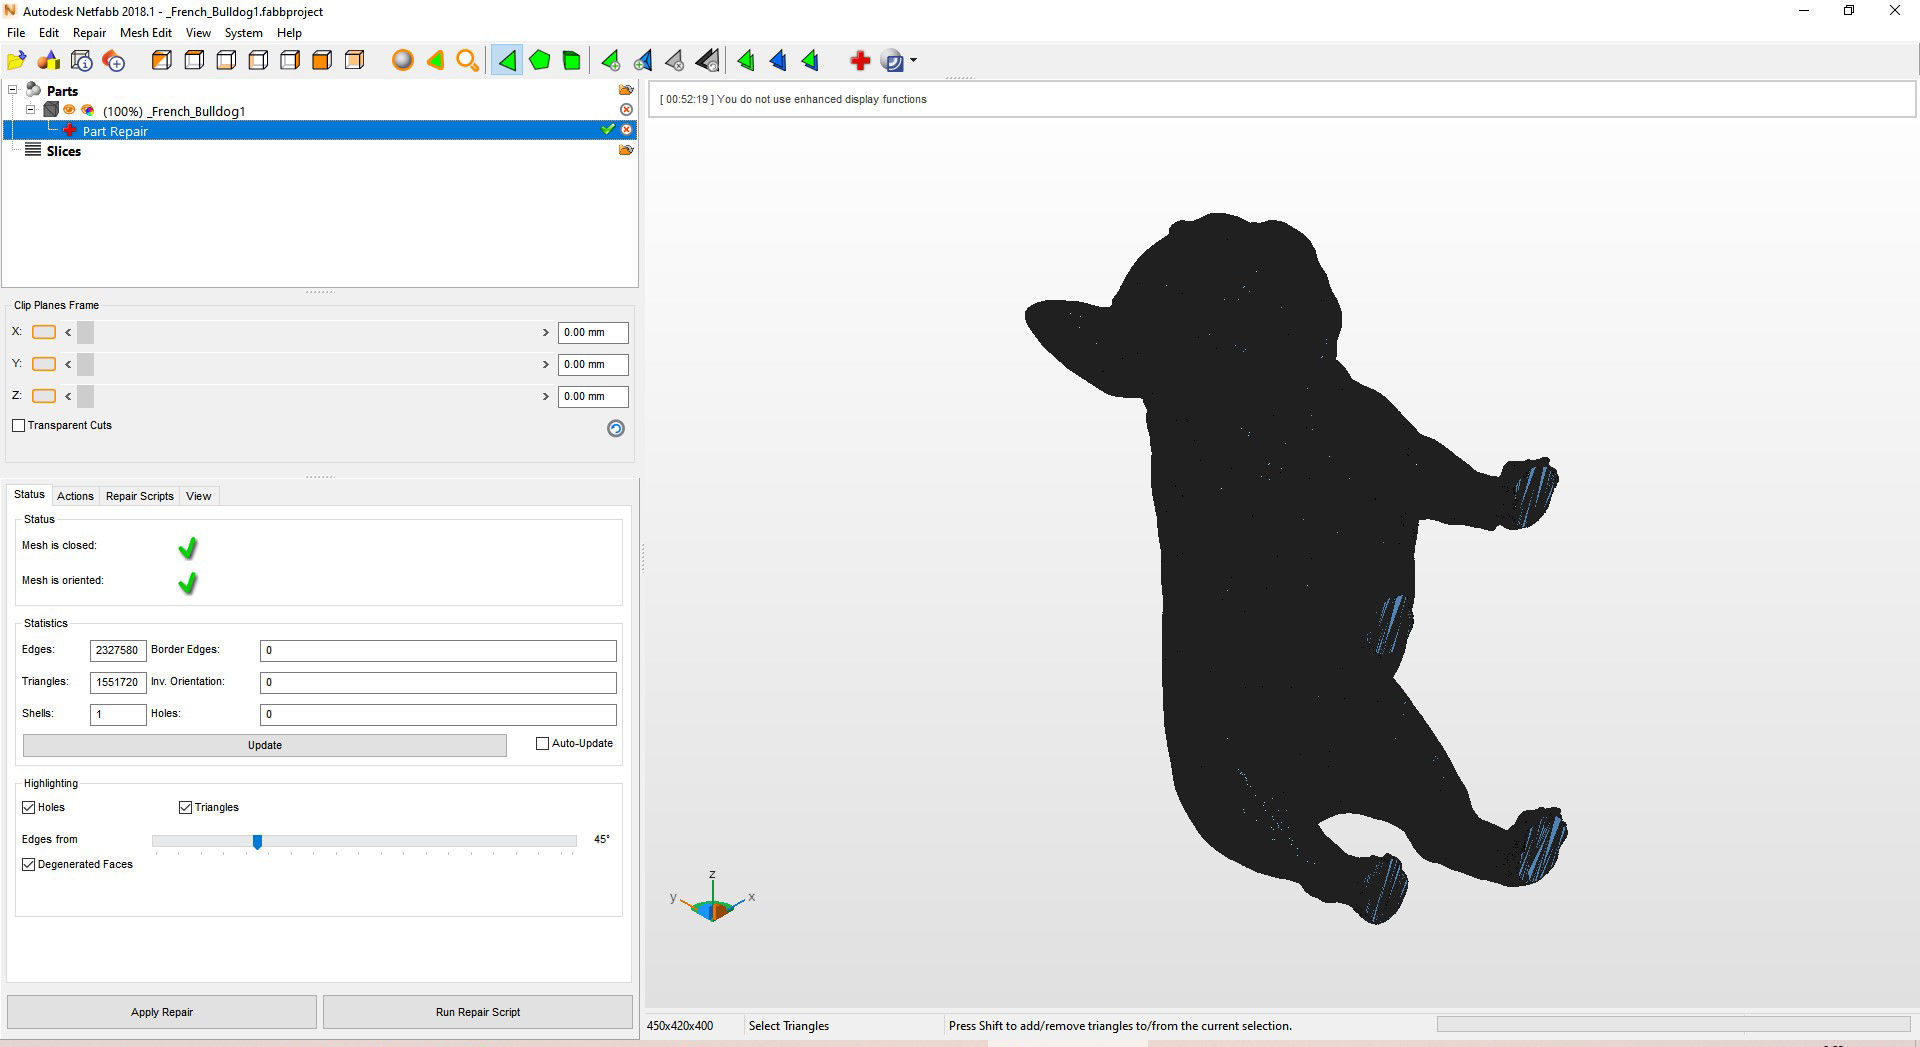Click the blue add node triangle tool
Image resolution: width=1920 pixels, height=1047 pixels.
point(643,61)
